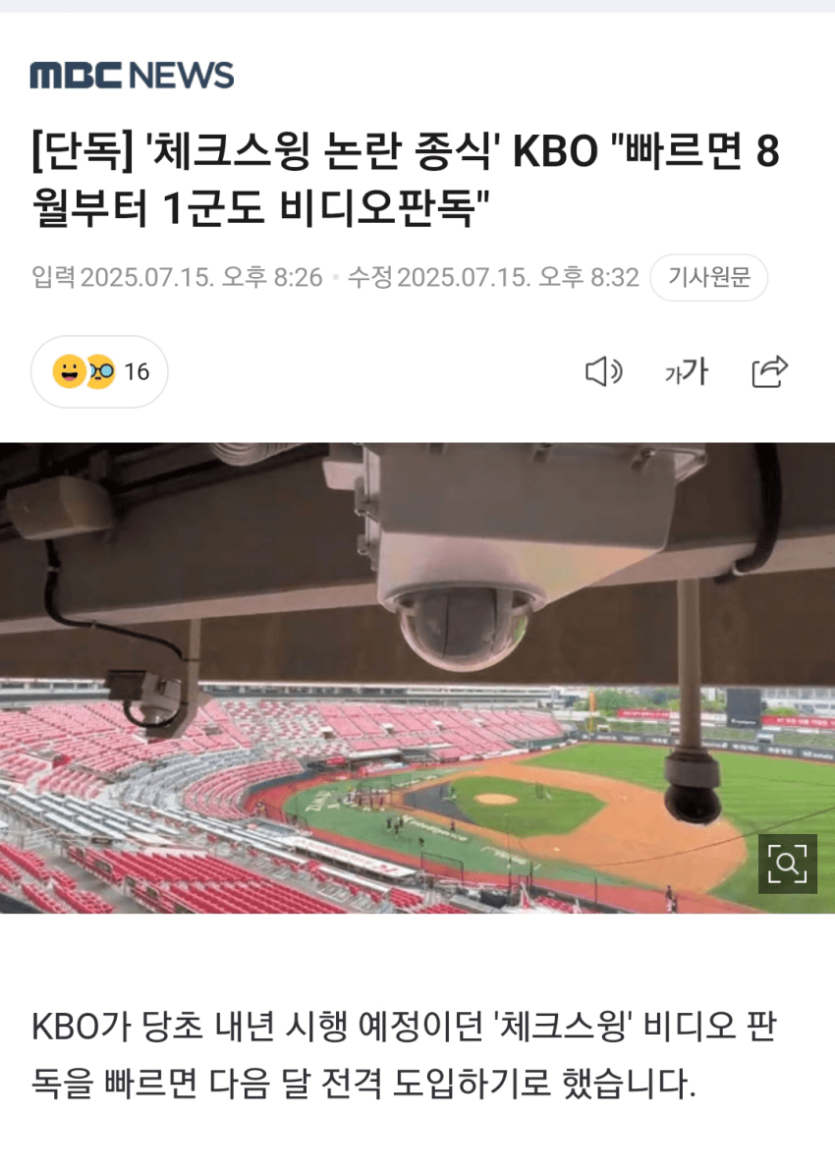Play article audio with speaker icon
The image size is (835, 1173).
tap(604, 372)
